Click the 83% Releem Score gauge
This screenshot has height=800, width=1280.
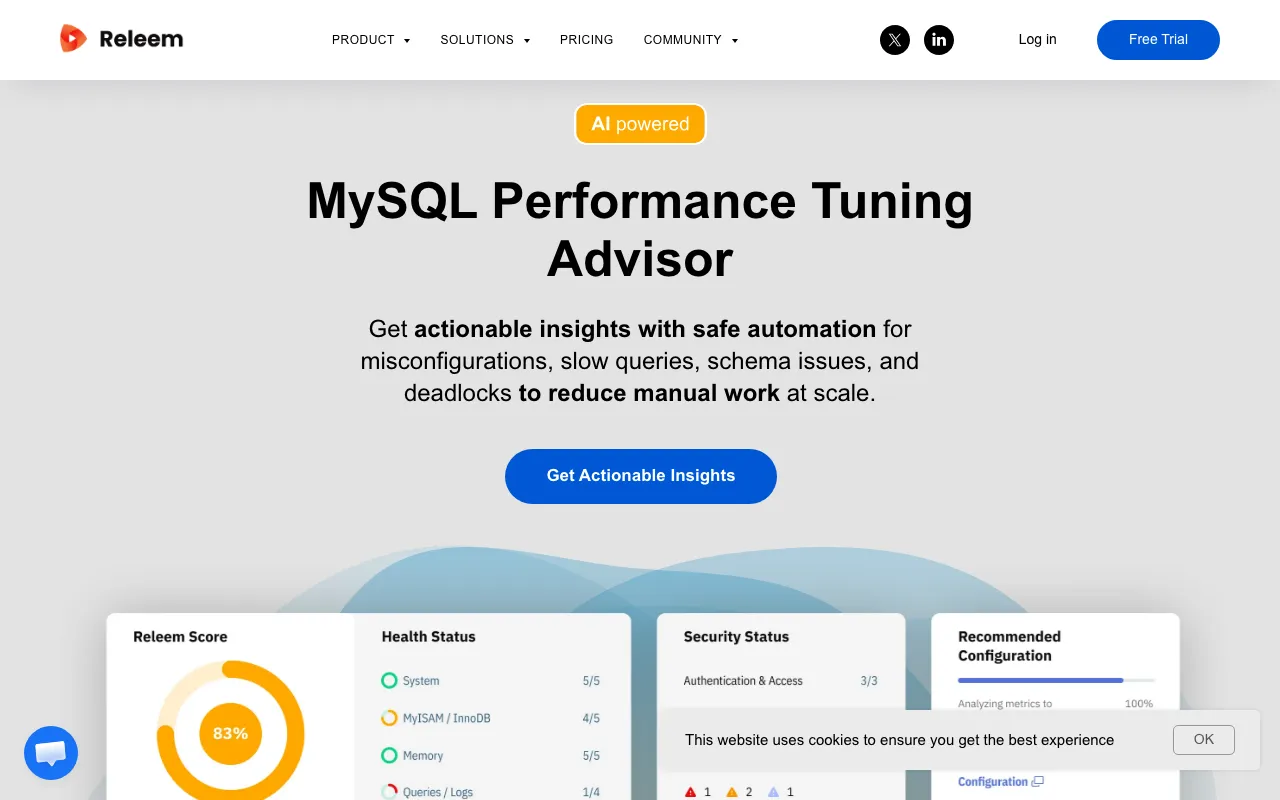click(x=230, y=733)
